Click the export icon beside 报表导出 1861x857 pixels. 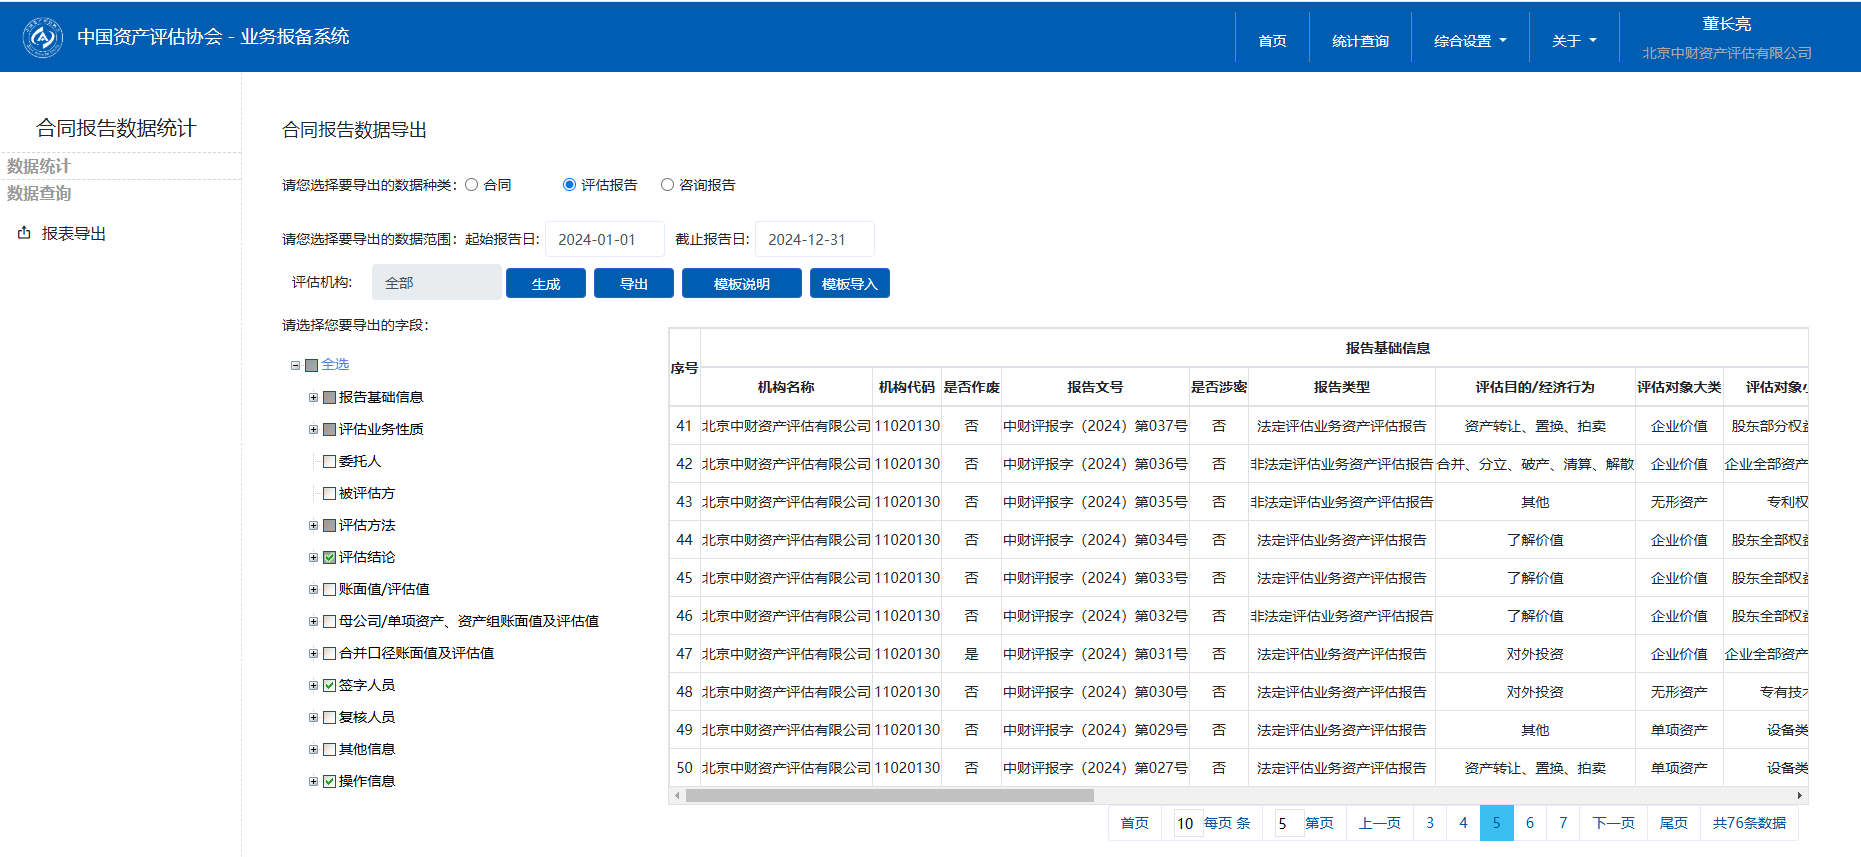[x=24, y=233]
